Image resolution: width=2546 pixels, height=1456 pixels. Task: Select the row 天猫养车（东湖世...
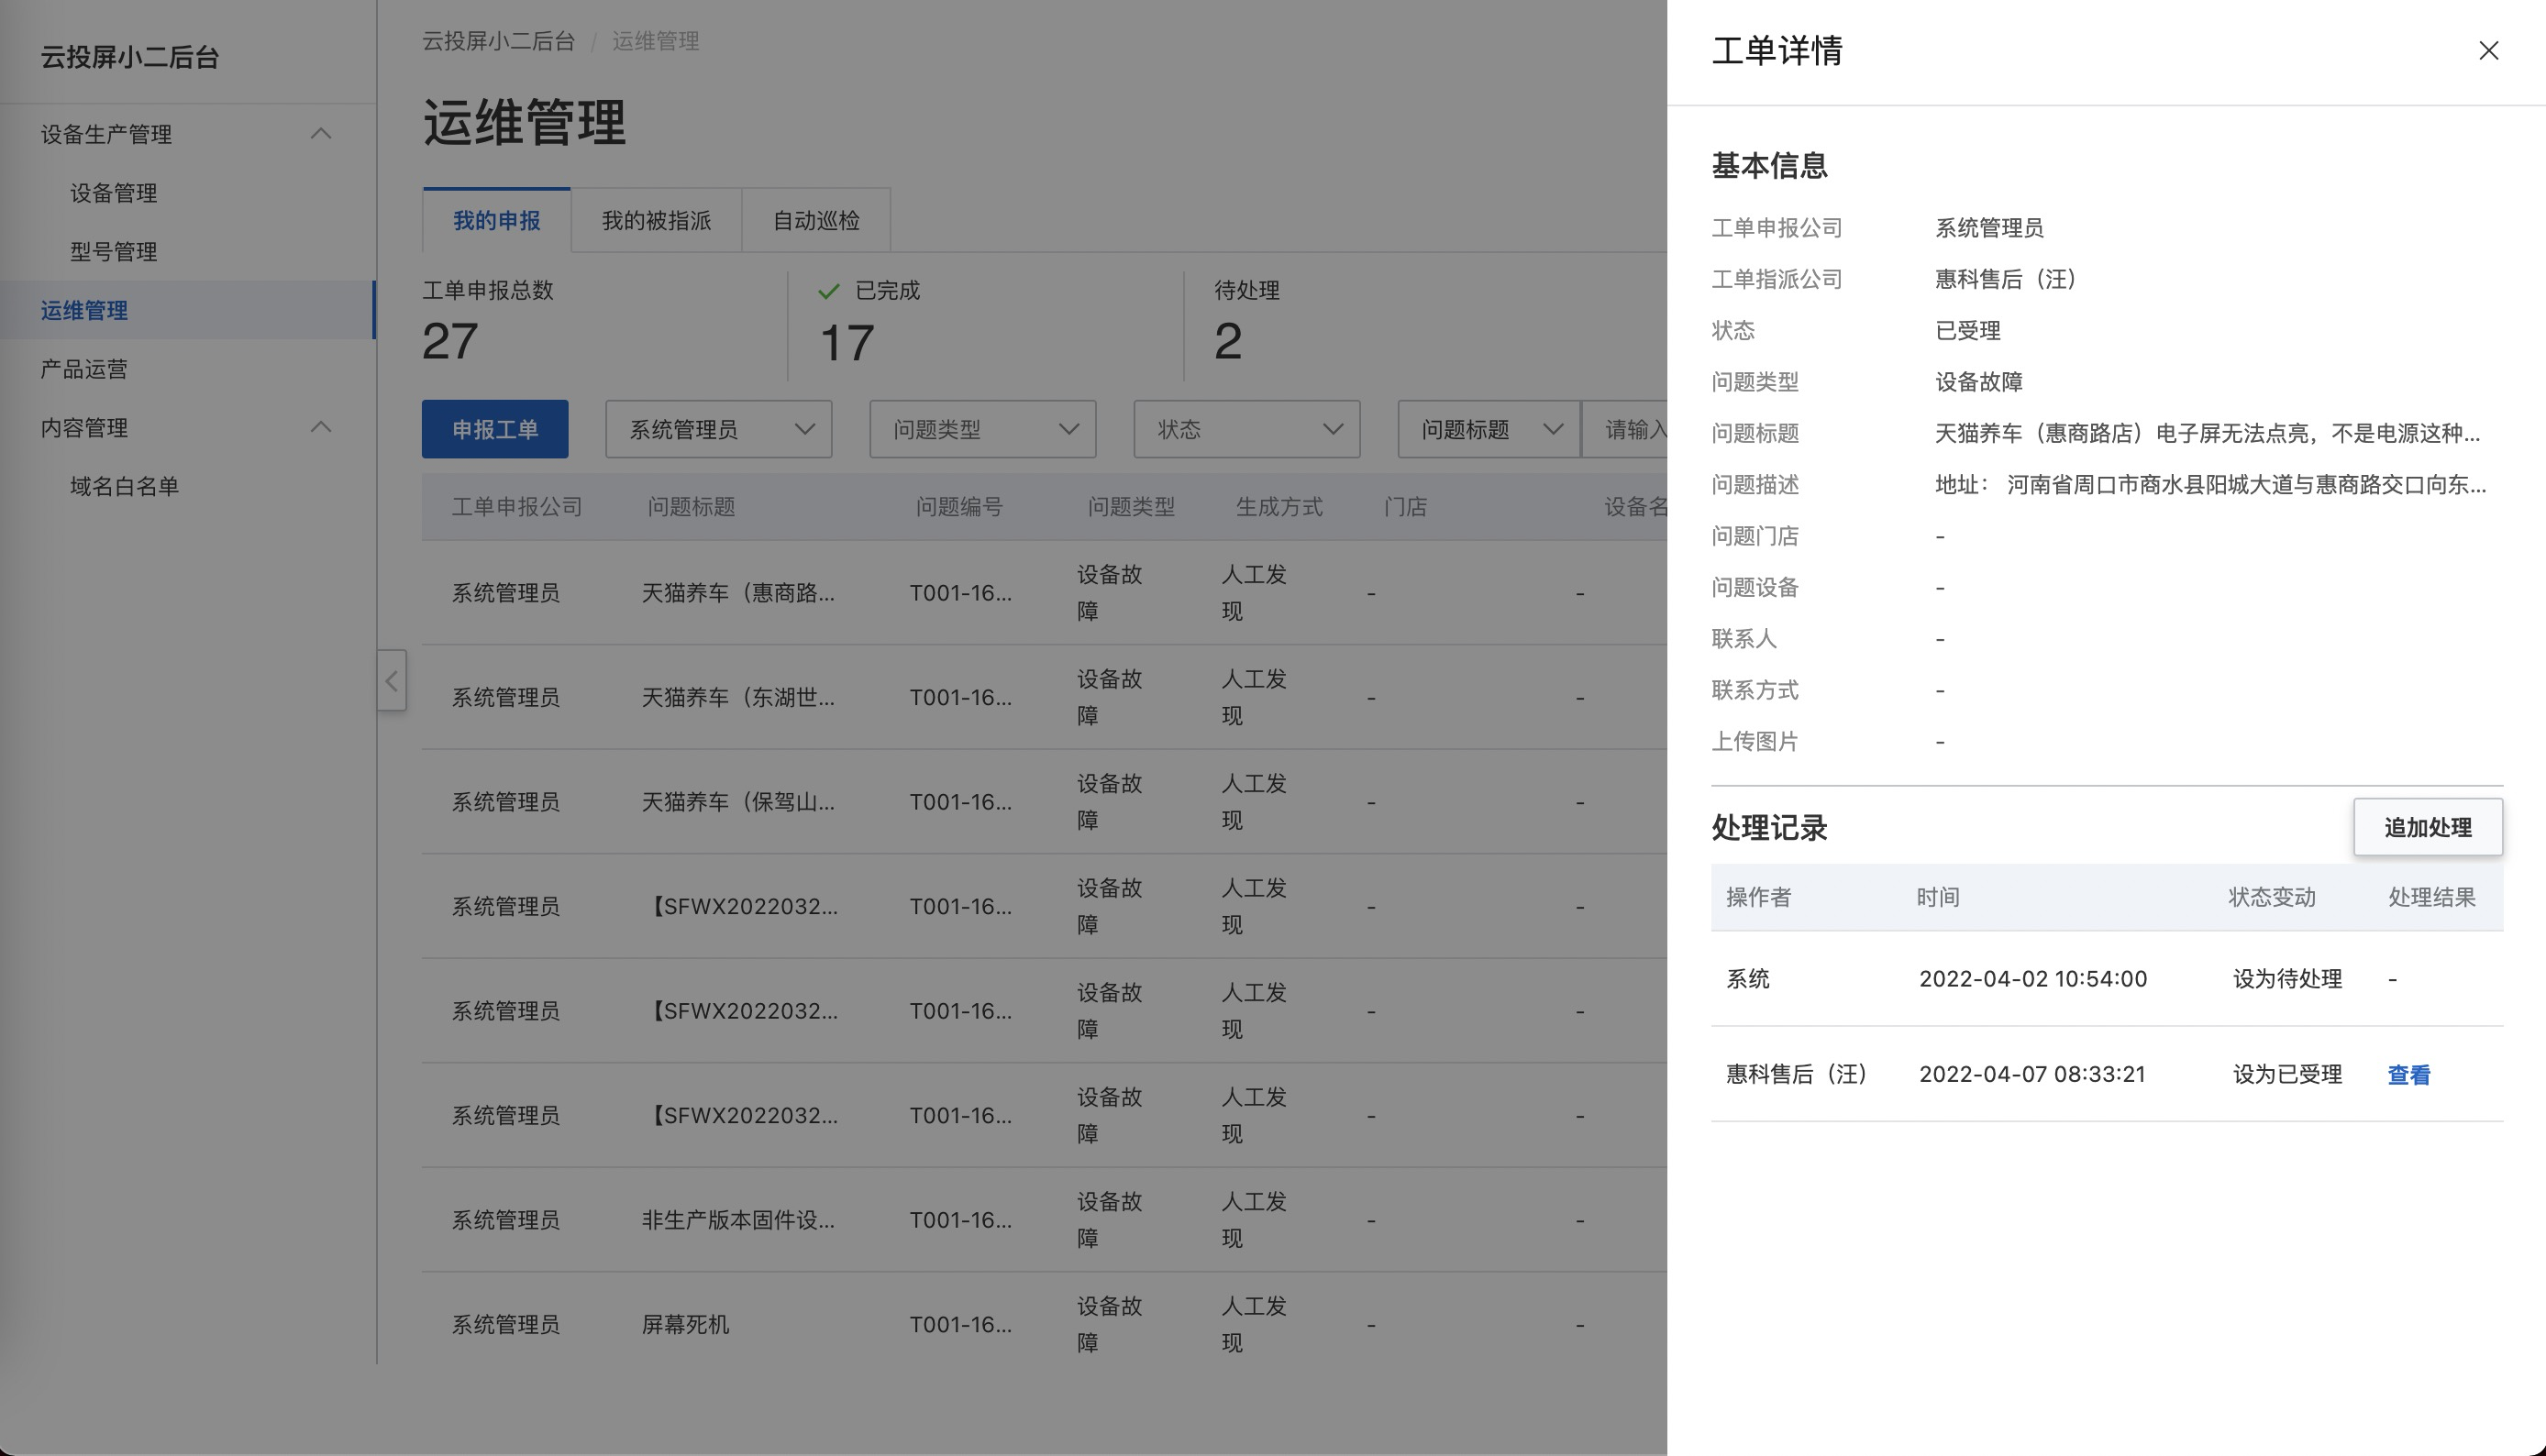pyautogui.click(x=1044, y=698)
